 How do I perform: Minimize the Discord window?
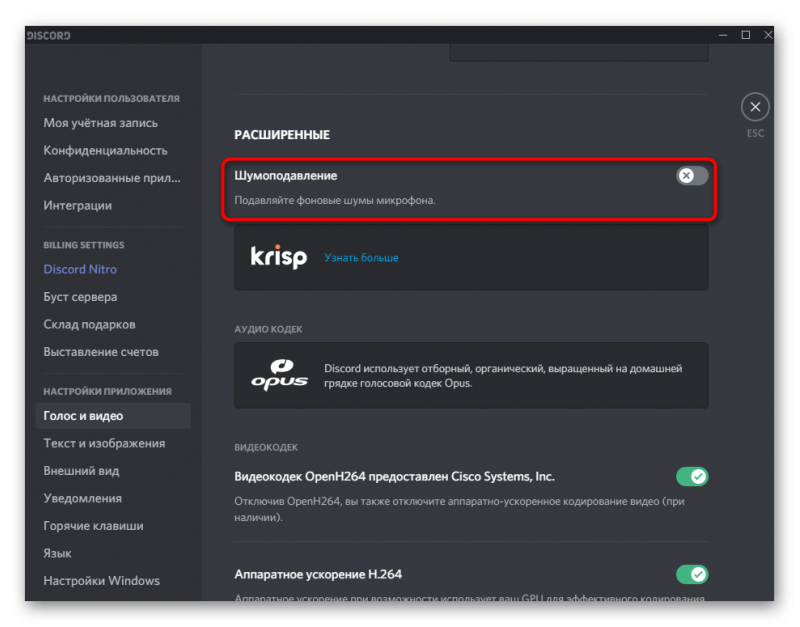(723, 35)
